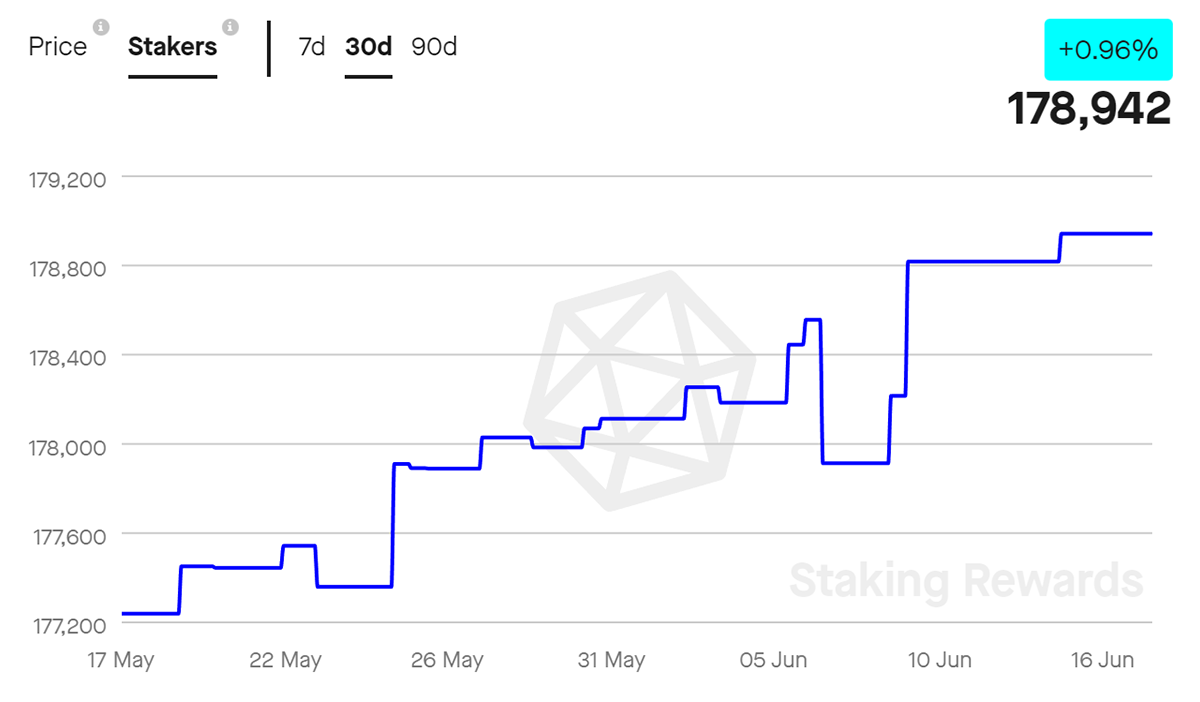
Task: Click the info icon next to Price
Action: pyautogui.click(x=100, y=26)
